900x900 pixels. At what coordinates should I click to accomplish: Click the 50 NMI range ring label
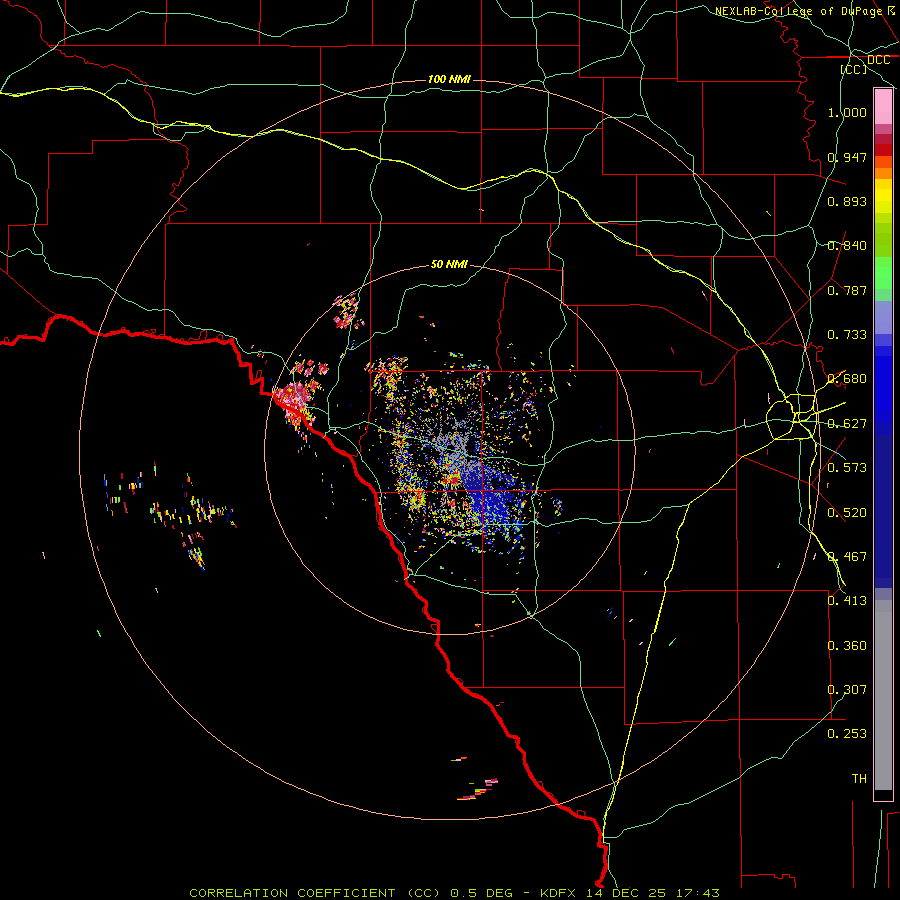[x=449, y=265]
